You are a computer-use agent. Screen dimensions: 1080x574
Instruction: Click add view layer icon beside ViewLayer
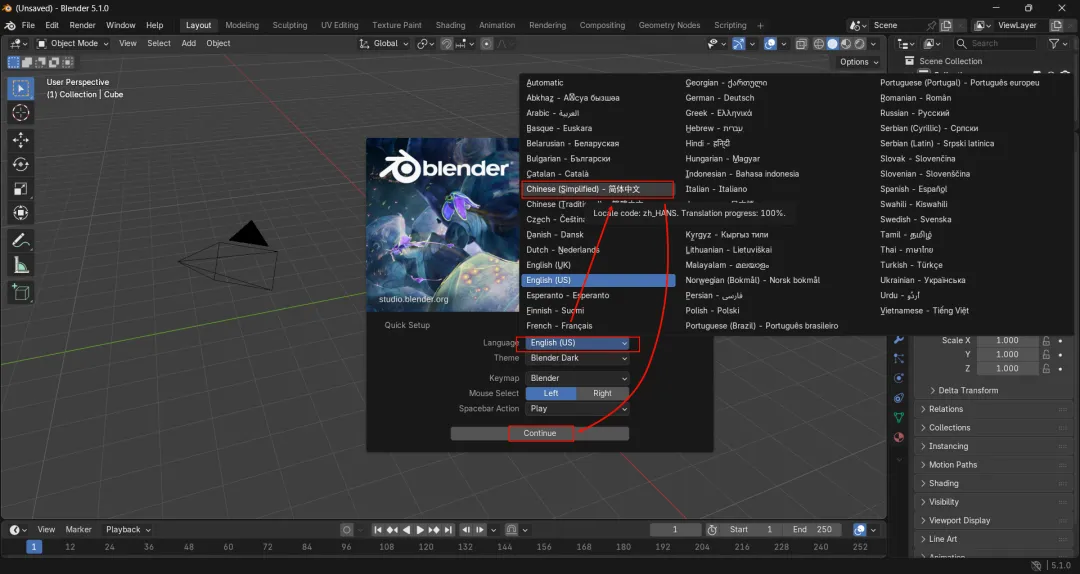(1057, 25)
